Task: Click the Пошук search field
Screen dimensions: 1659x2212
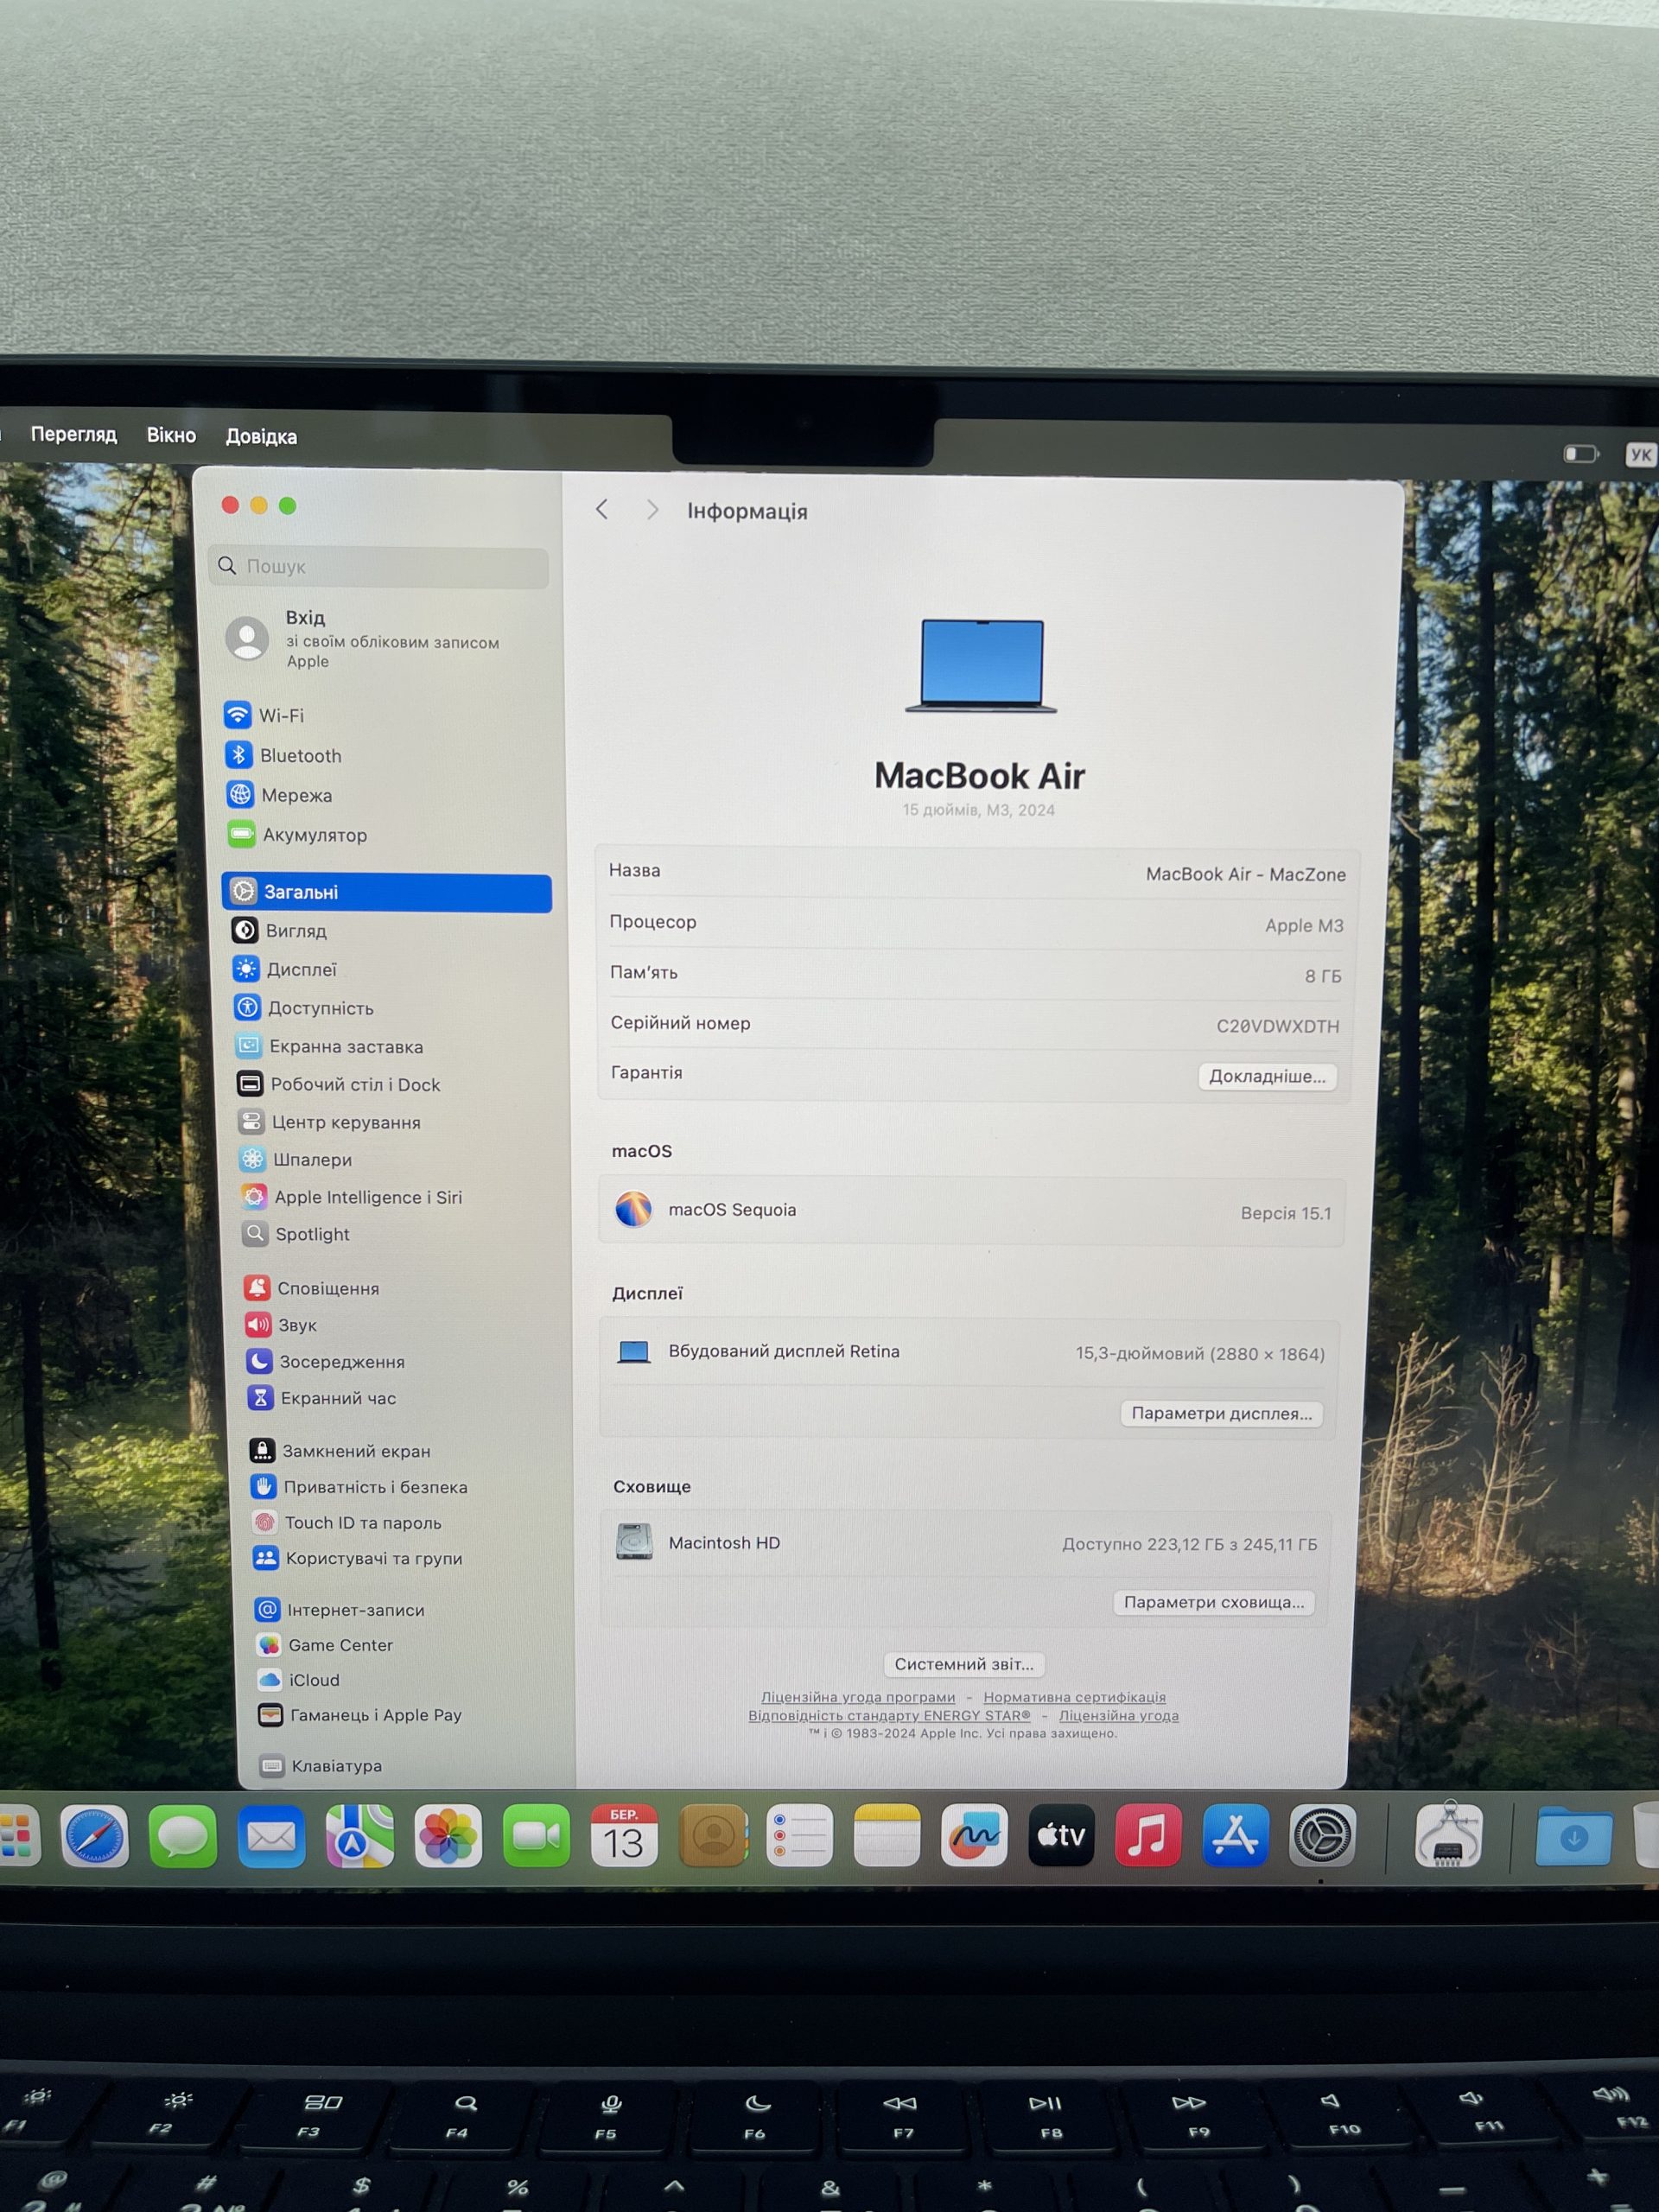Action: tap(379, 566)
